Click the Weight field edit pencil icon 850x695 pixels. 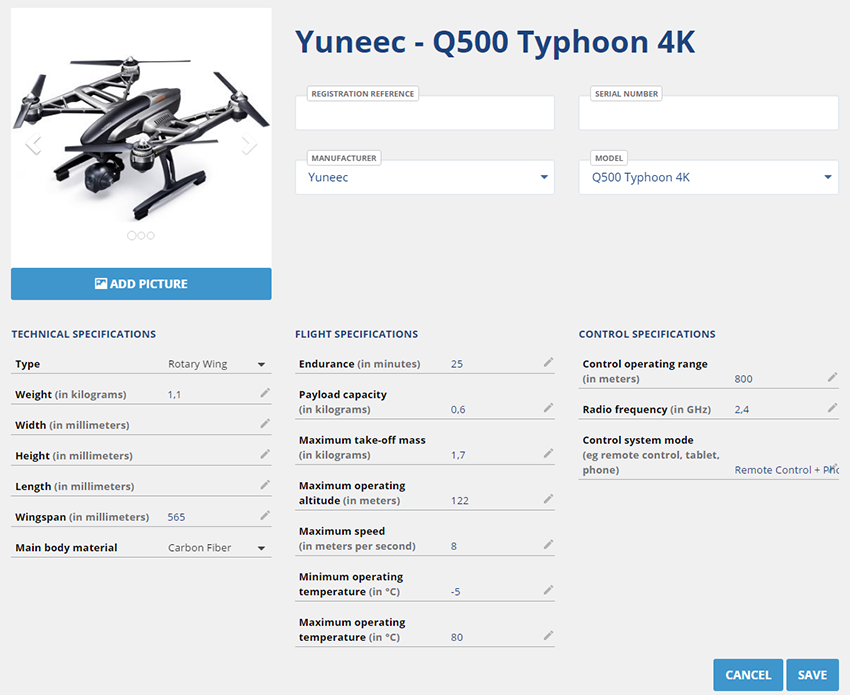point(265,393)
